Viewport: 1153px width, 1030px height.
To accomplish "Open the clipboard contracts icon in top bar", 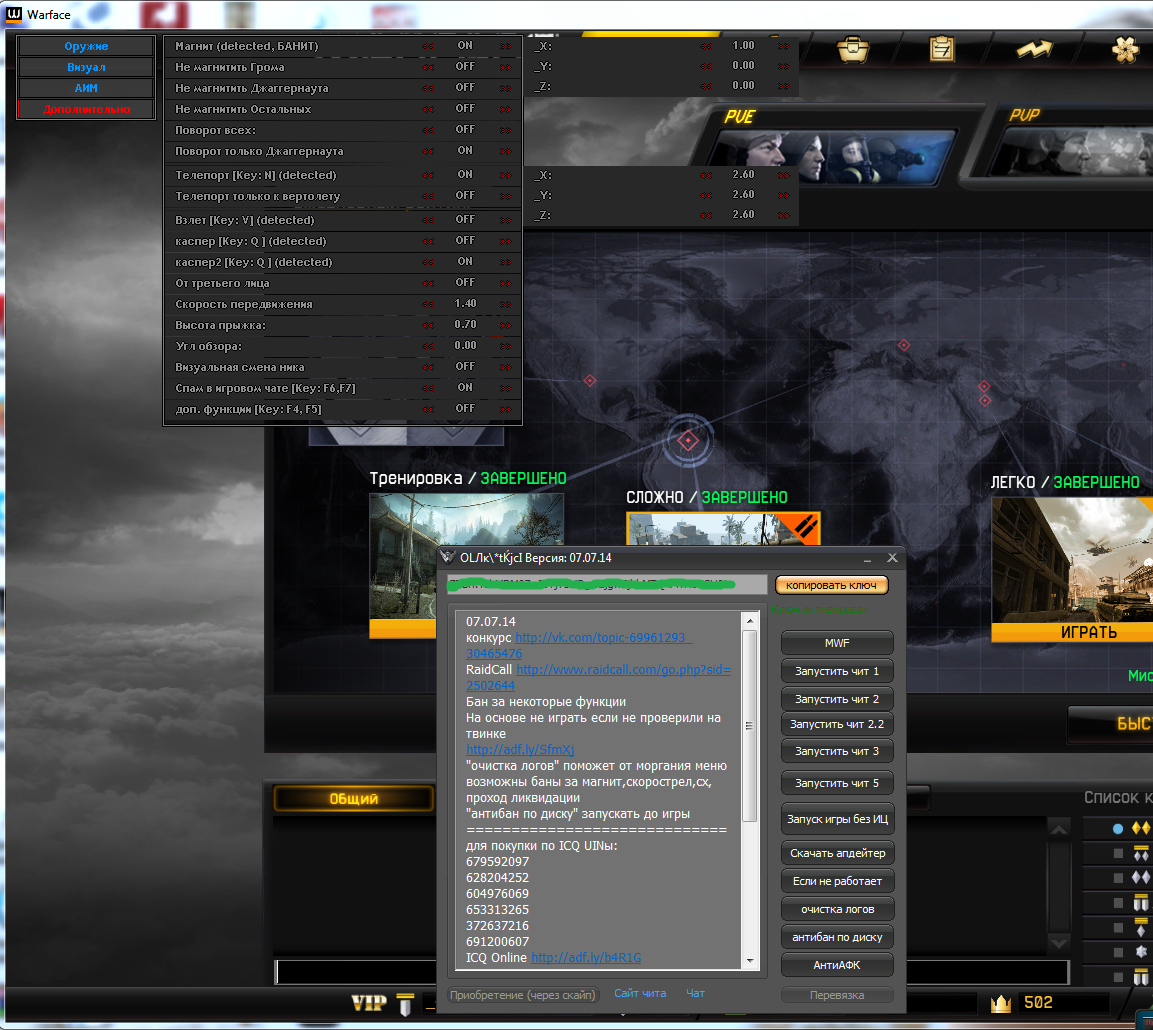I will (x=941, y=49).
